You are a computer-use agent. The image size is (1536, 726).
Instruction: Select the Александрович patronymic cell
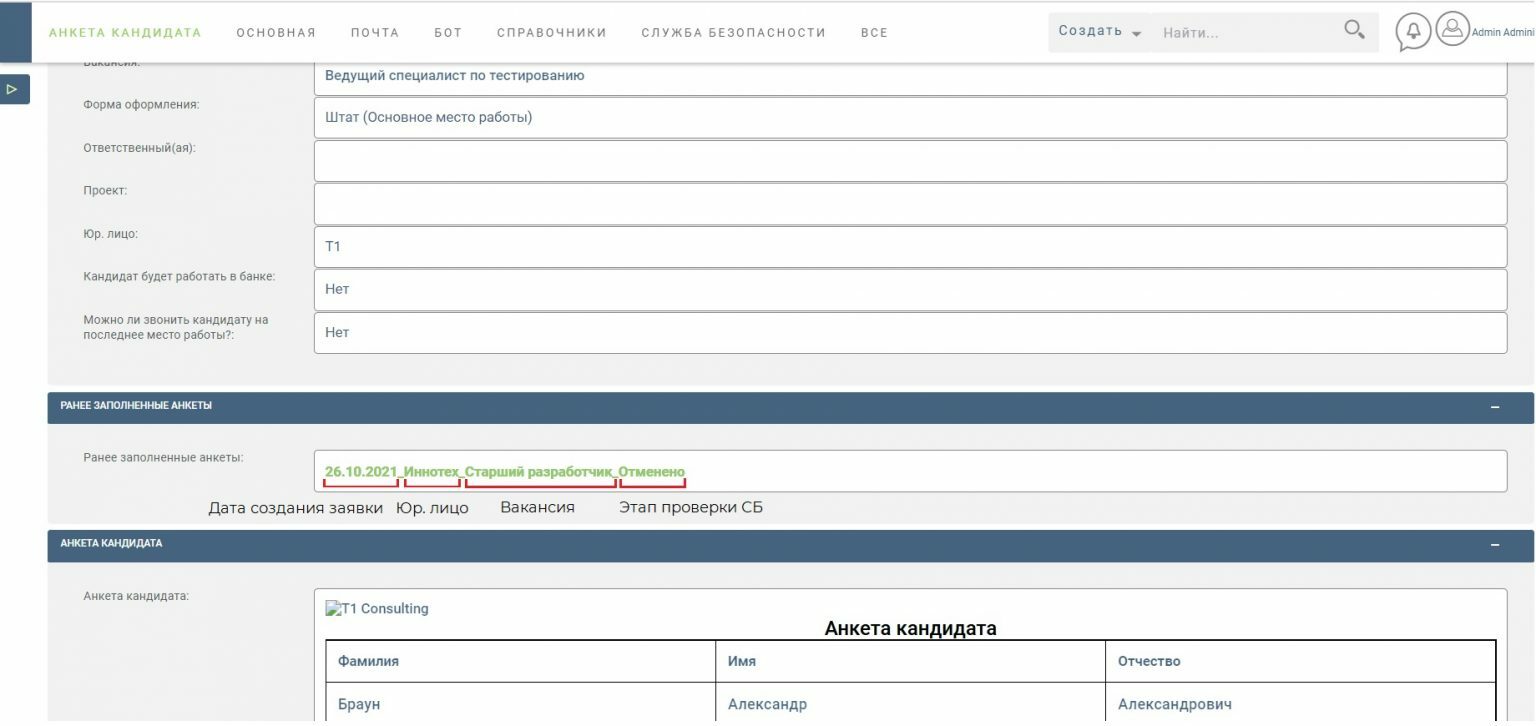point(1301,704)
